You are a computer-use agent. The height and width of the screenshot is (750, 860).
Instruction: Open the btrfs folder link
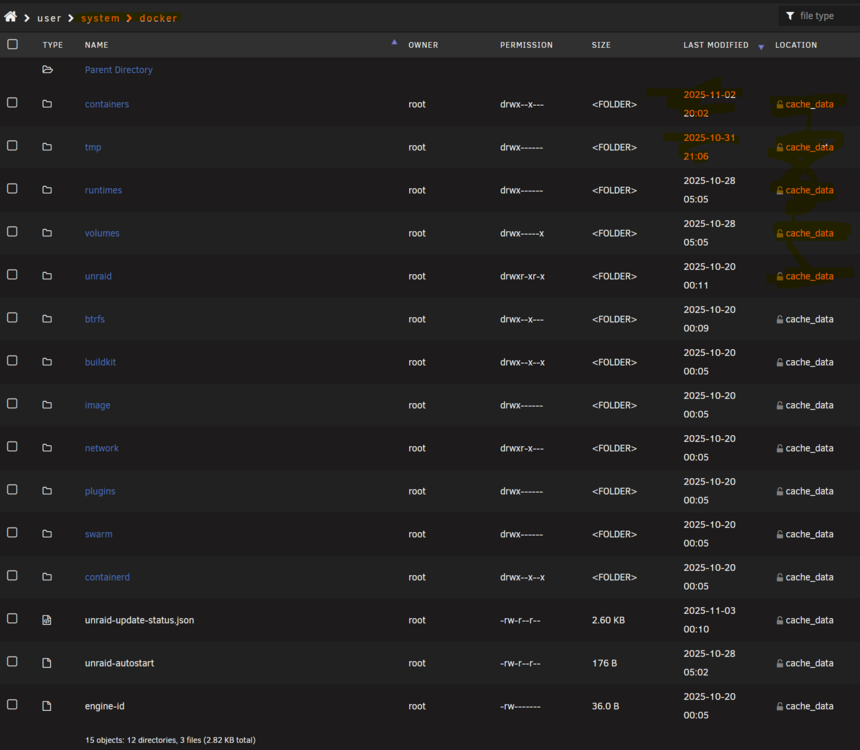94,319
